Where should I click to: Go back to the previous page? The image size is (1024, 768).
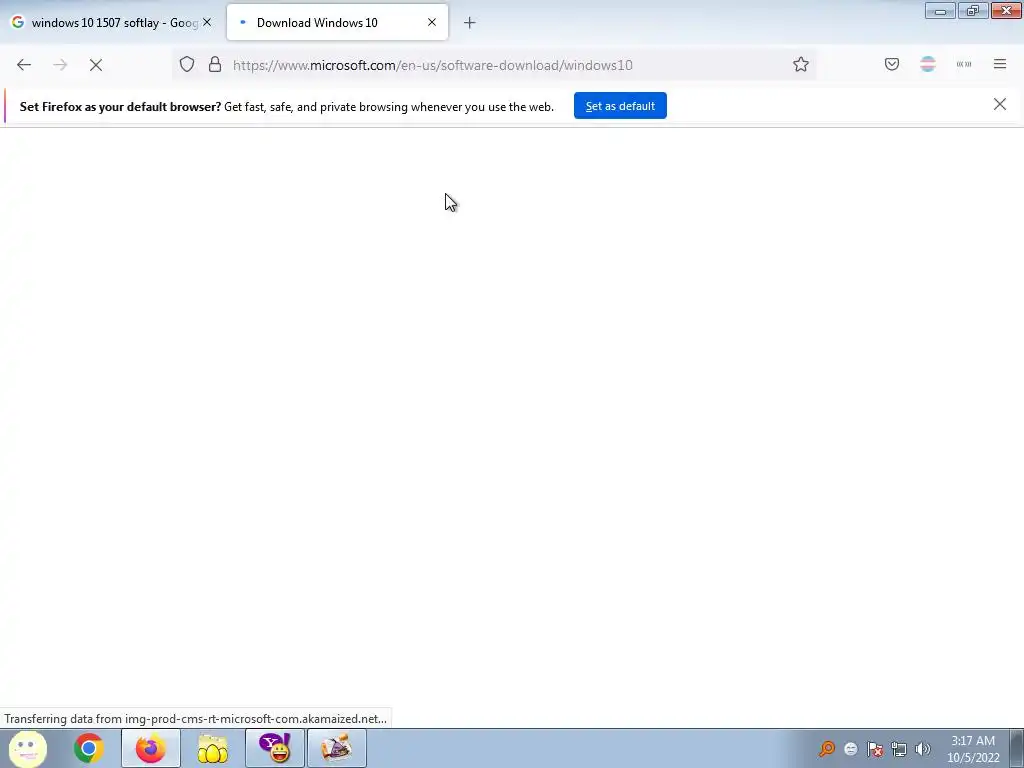[24, 65]
